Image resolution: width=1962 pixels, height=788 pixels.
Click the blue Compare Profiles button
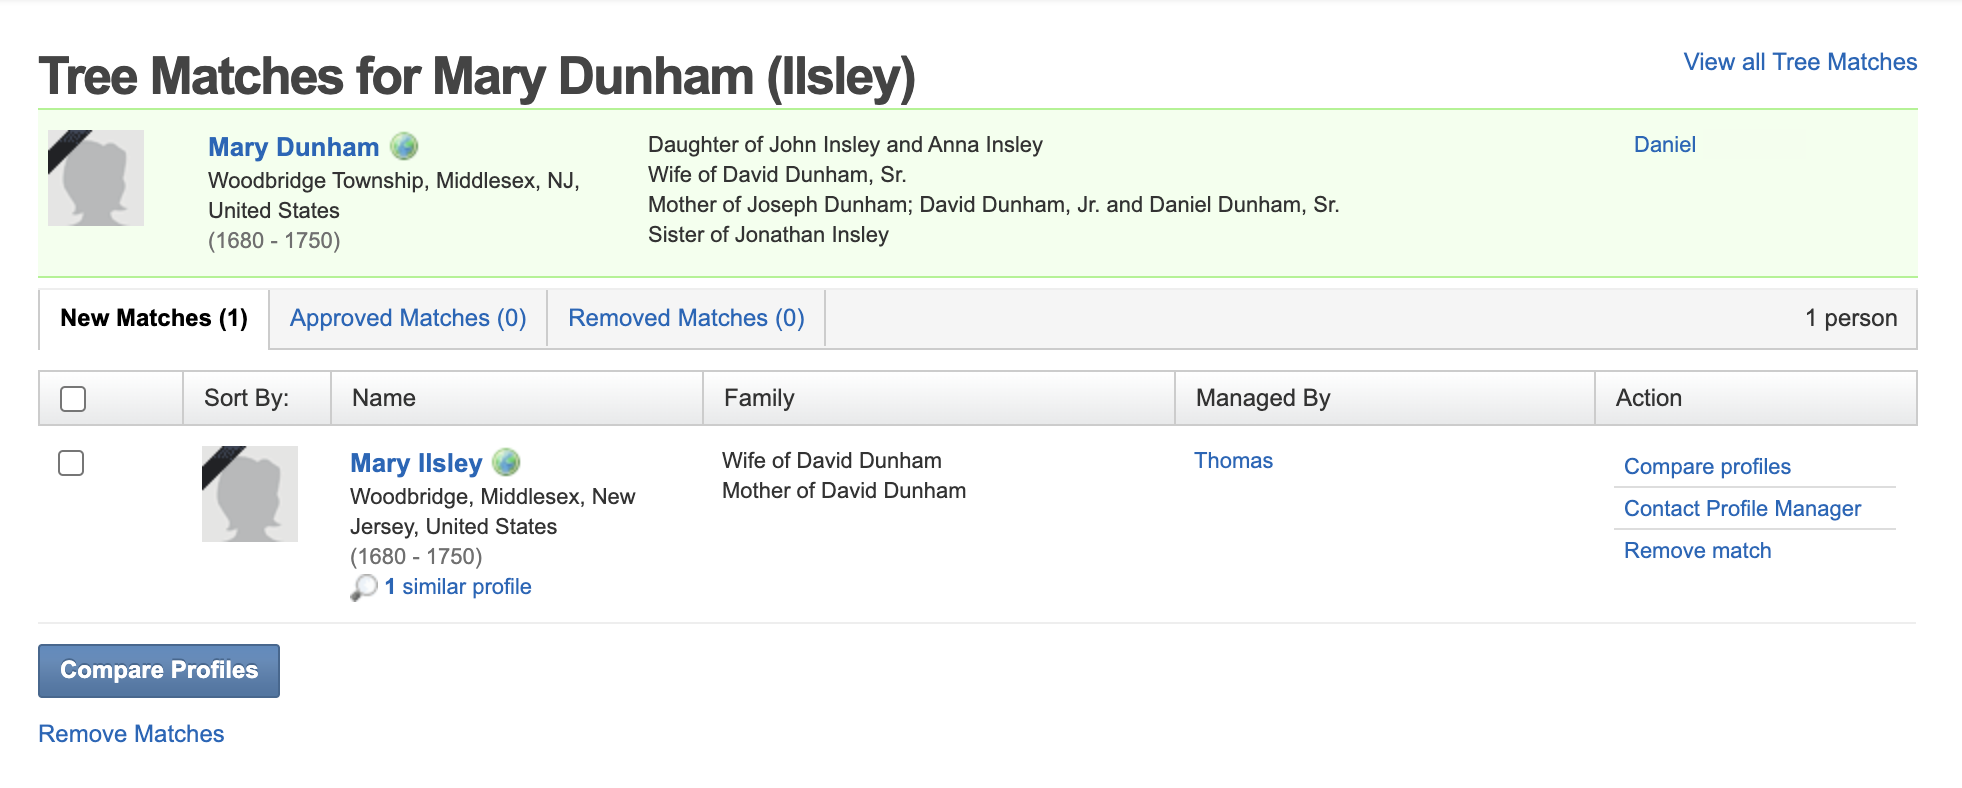[x=159, y=671]
